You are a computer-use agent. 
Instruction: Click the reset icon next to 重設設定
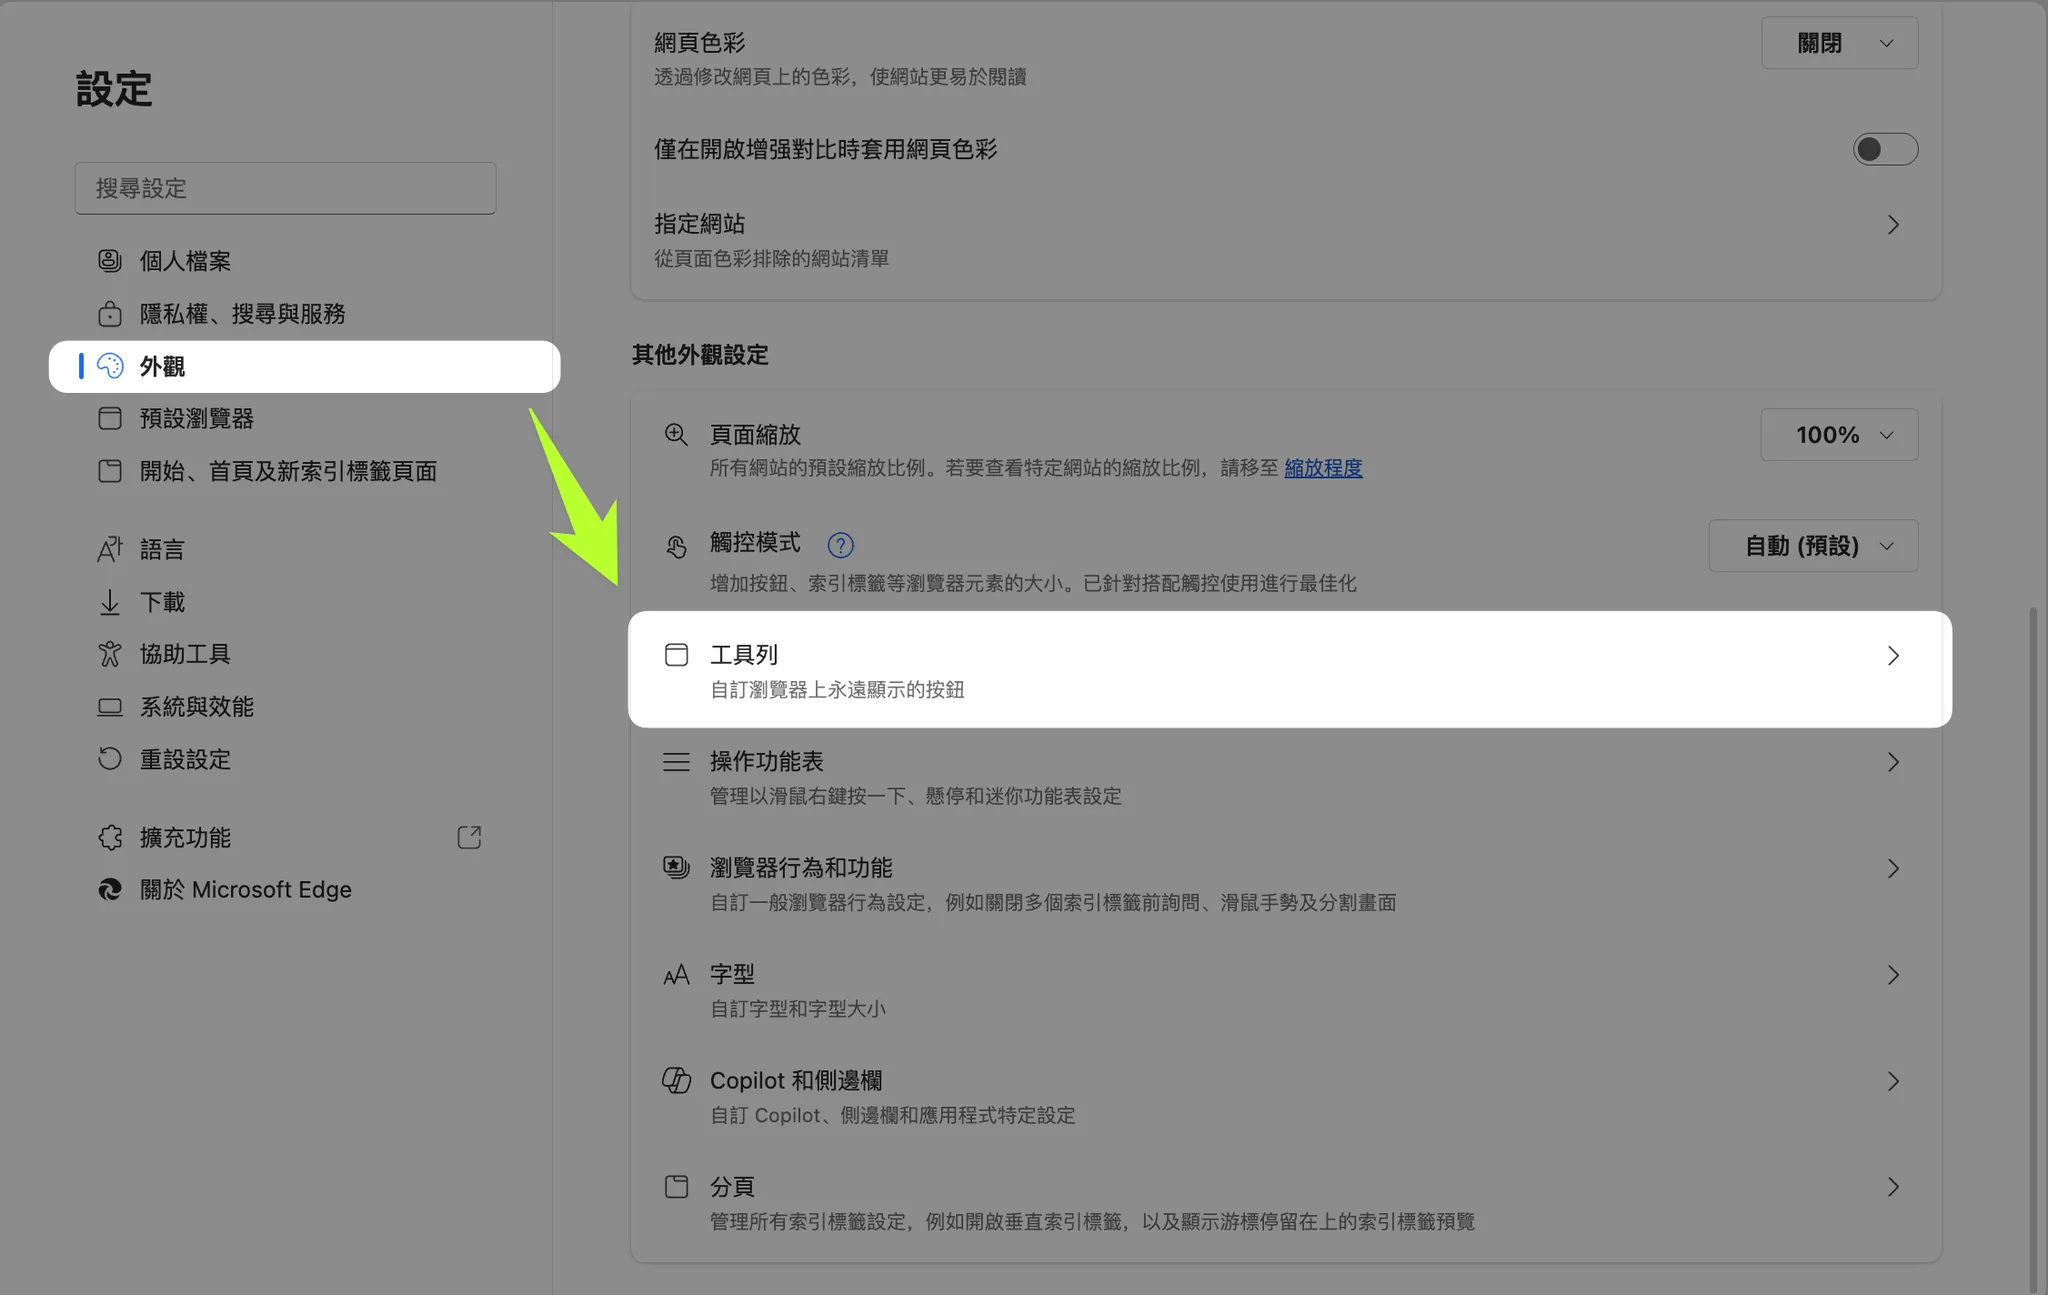110,759
